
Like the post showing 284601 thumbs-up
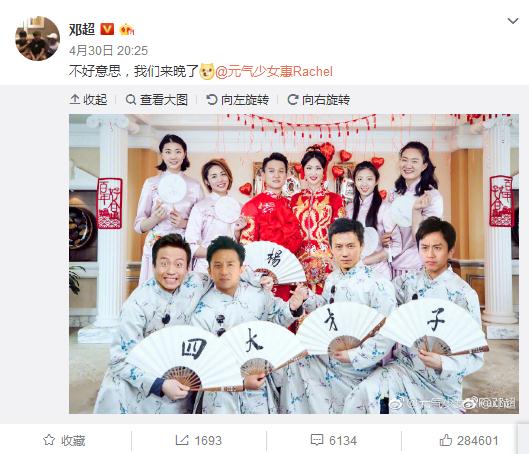click(x=469, y=441)
